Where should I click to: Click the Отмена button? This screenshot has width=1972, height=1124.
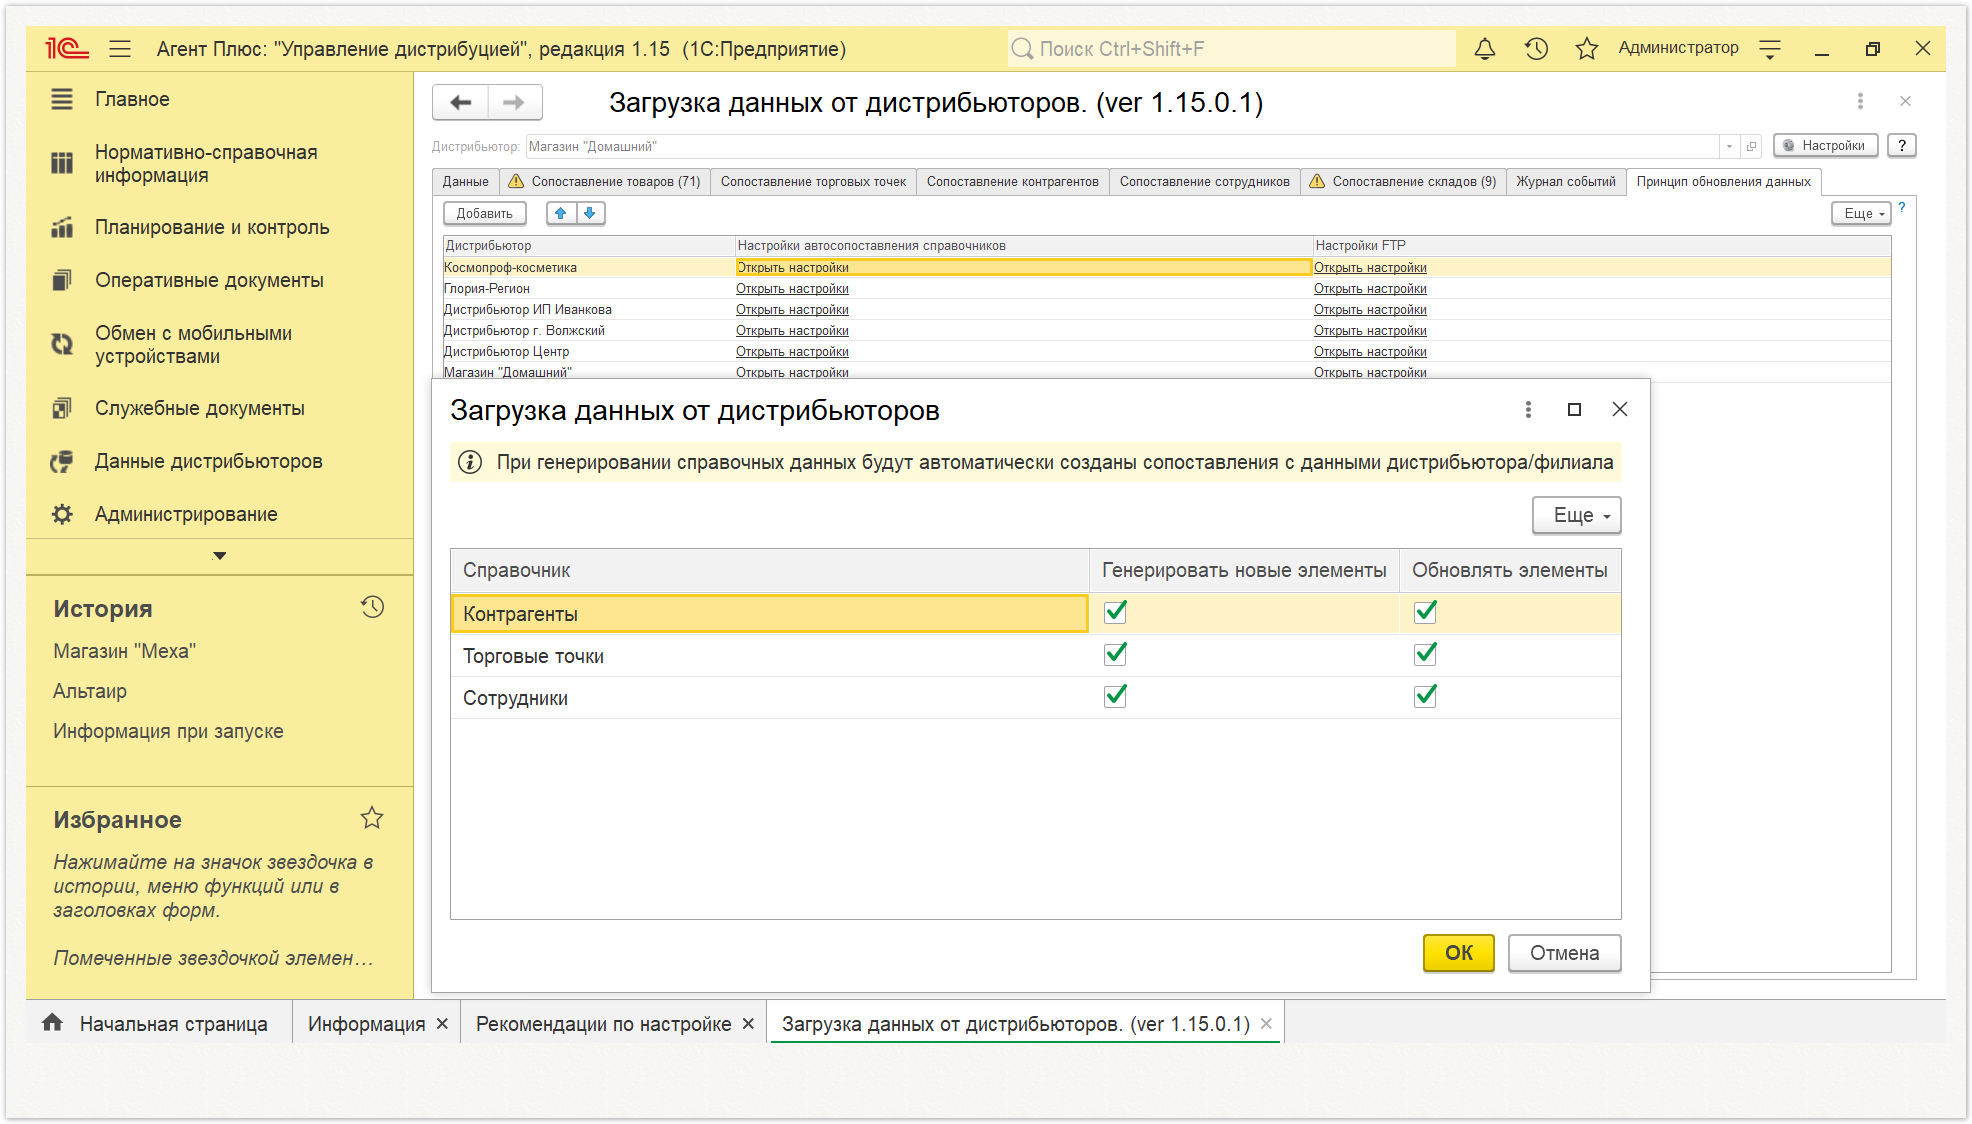(1564, 952)
